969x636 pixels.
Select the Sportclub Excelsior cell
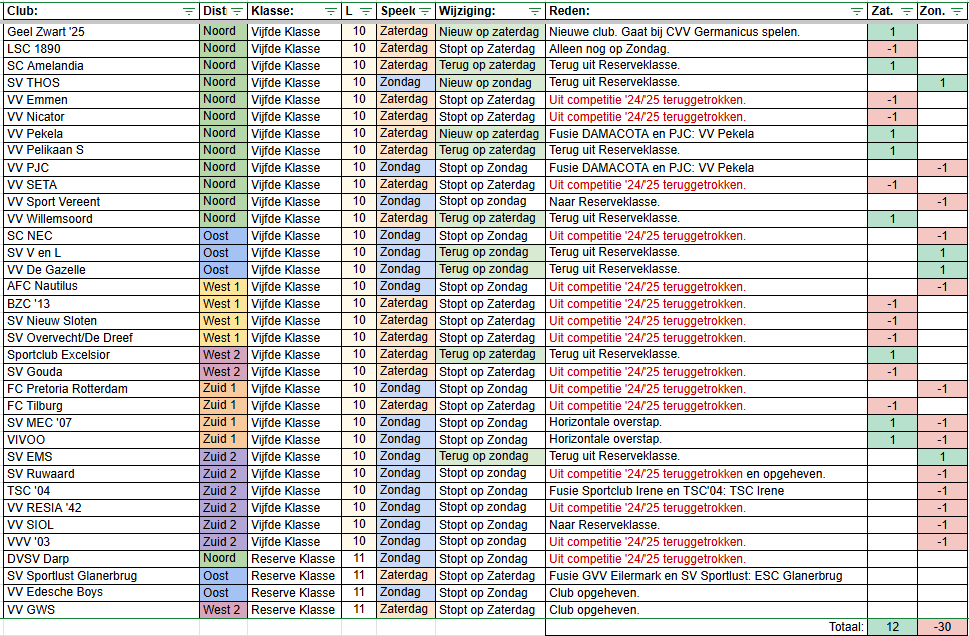point(101,355)
